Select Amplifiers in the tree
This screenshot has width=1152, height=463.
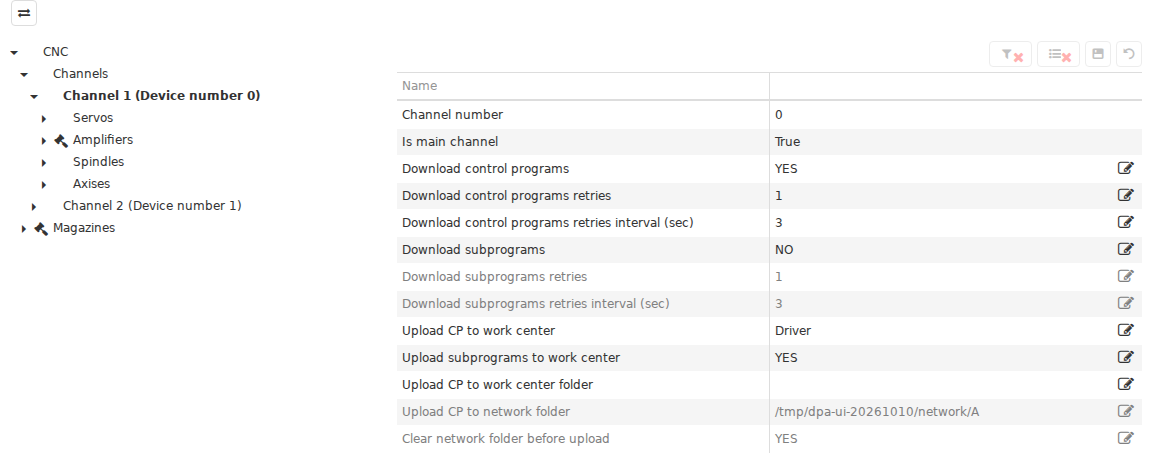point(103,140)
